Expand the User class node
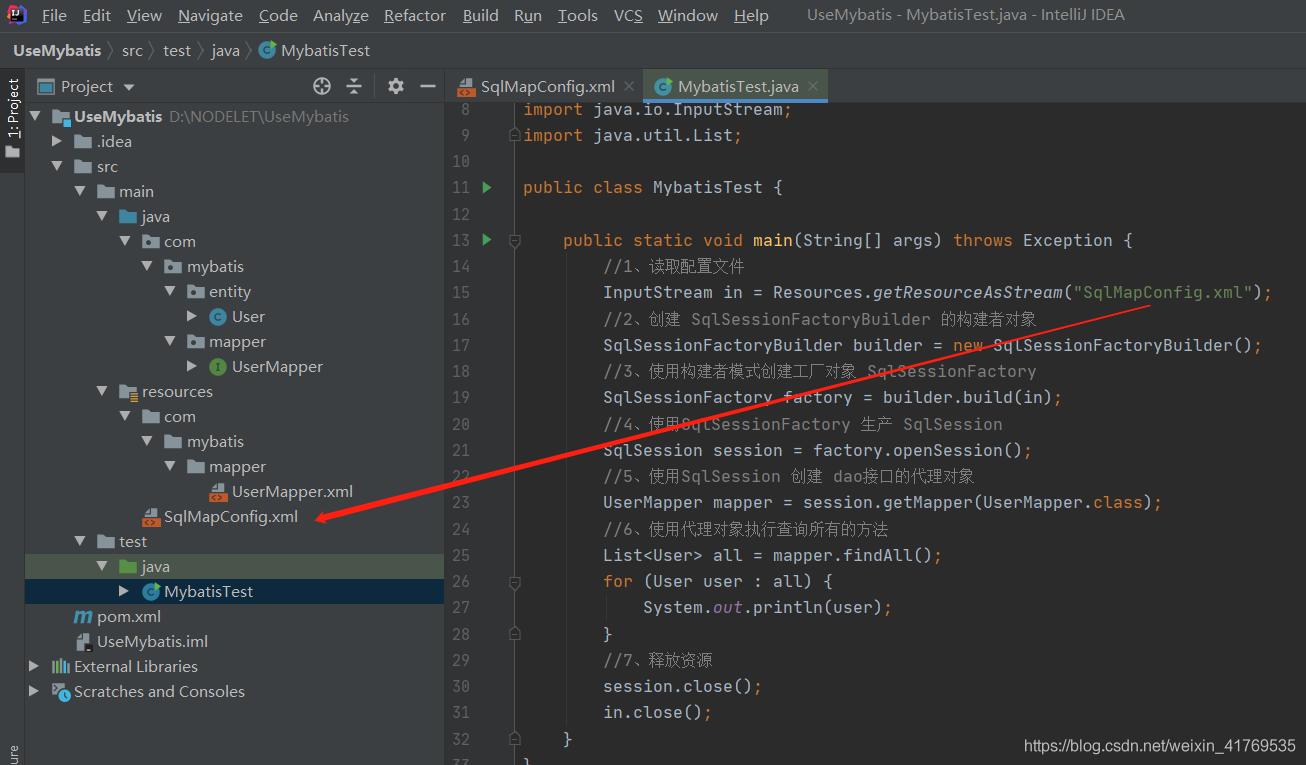1306x765 pixels. 193,317
